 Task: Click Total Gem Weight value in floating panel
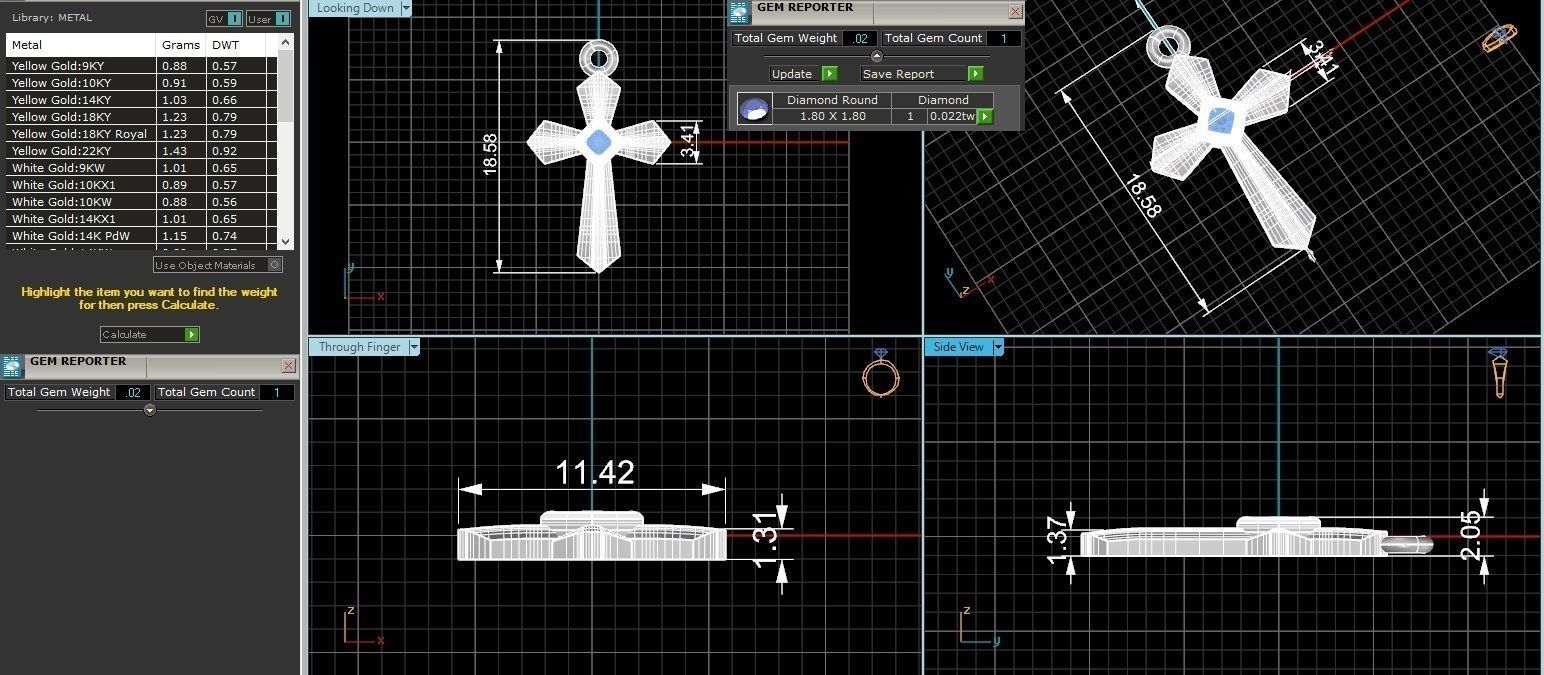coord(860,38)
